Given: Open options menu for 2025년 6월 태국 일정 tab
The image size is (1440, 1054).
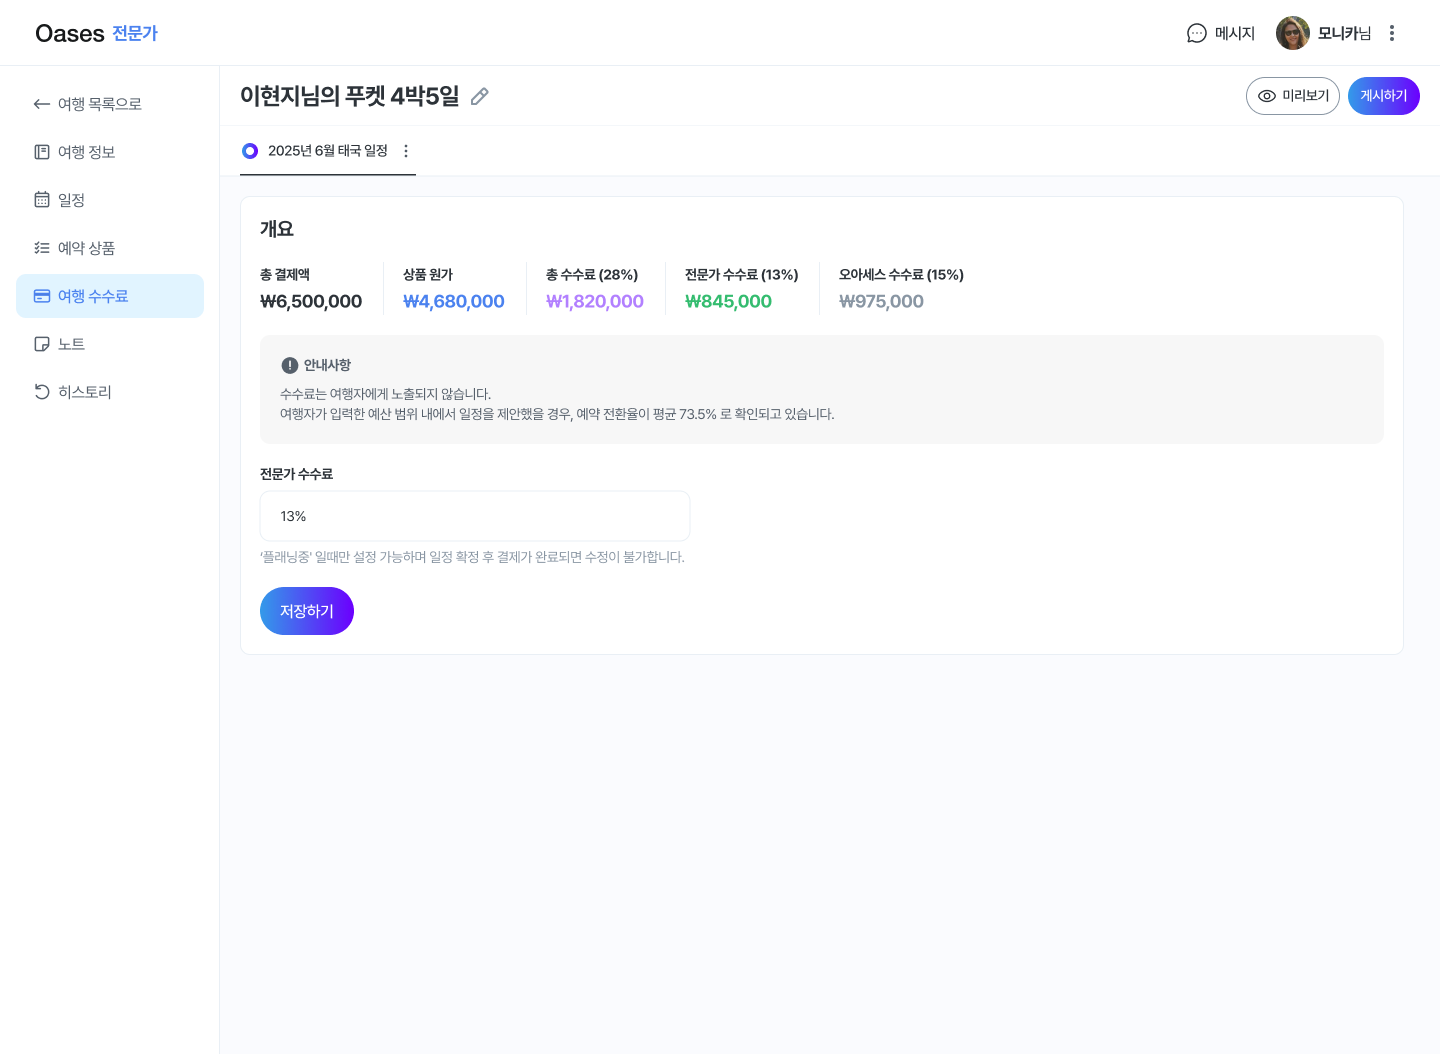Looking at the screenshot, I should coord(406,151).
